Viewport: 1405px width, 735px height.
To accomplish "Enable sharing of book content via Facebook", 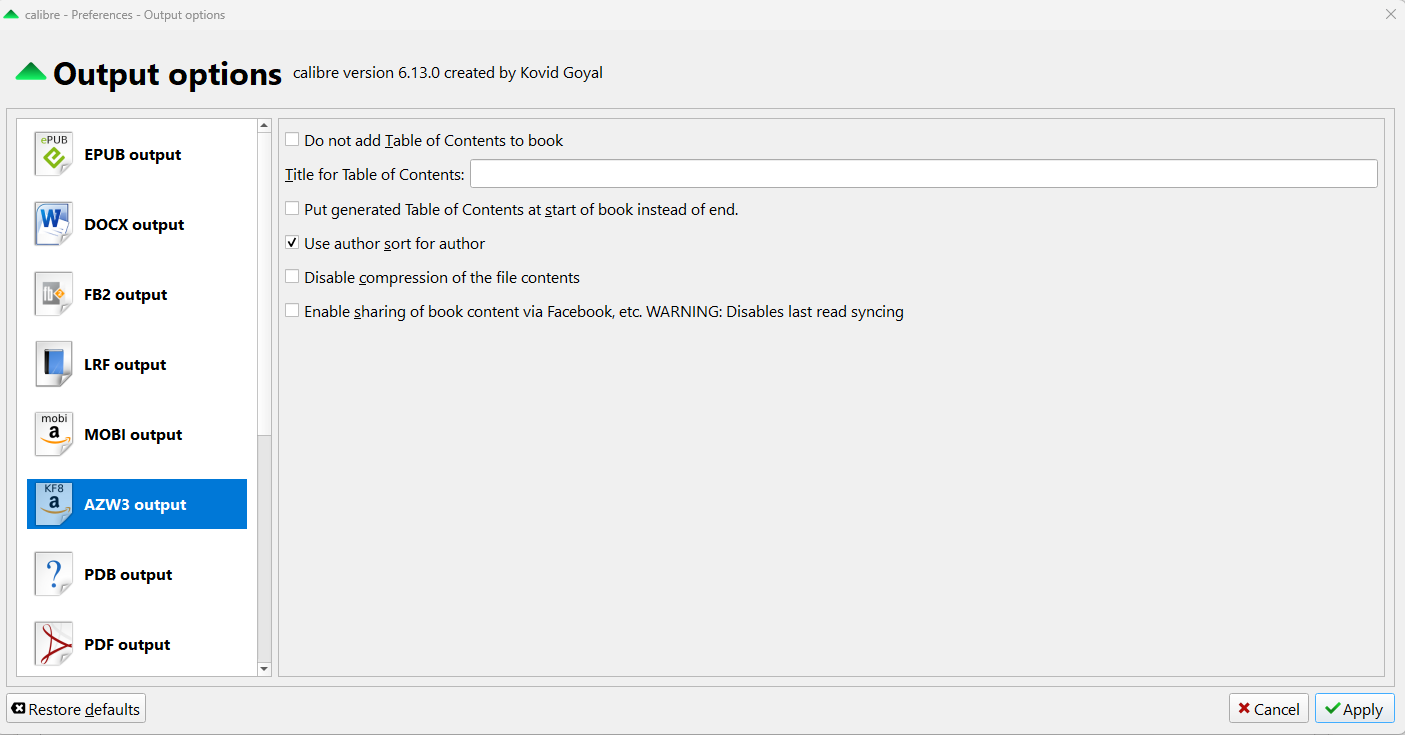I will (292, 311).
